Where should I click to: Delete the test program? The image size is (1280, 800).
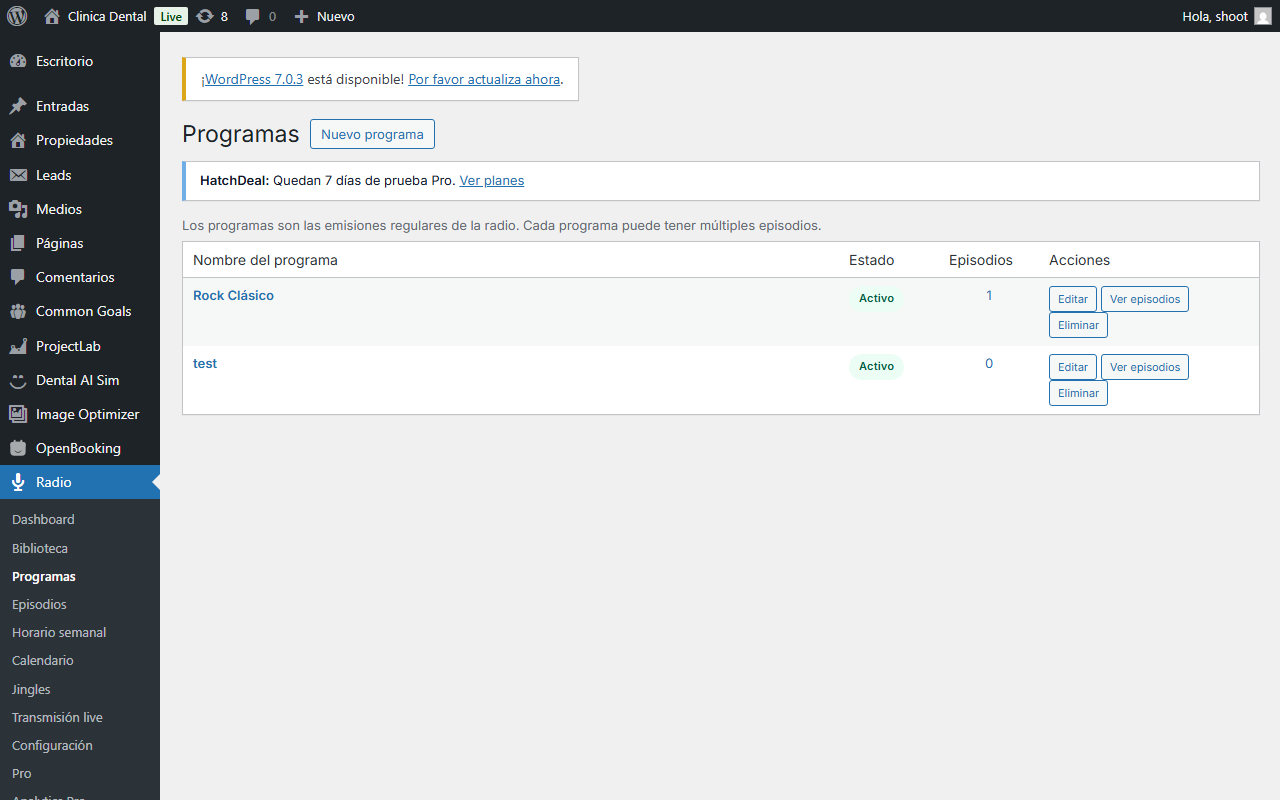(x=1078, y=393)
